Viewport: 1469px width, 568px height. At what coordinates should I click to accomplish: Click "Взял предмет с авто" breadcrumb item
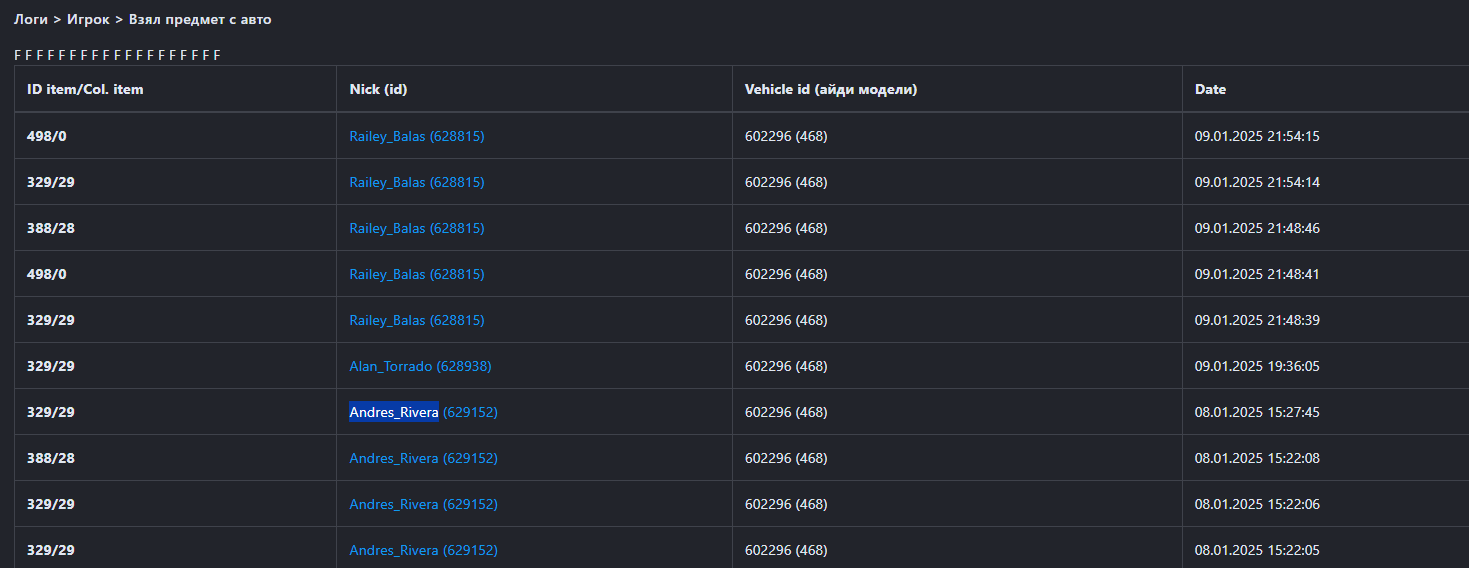coord(200,19)
